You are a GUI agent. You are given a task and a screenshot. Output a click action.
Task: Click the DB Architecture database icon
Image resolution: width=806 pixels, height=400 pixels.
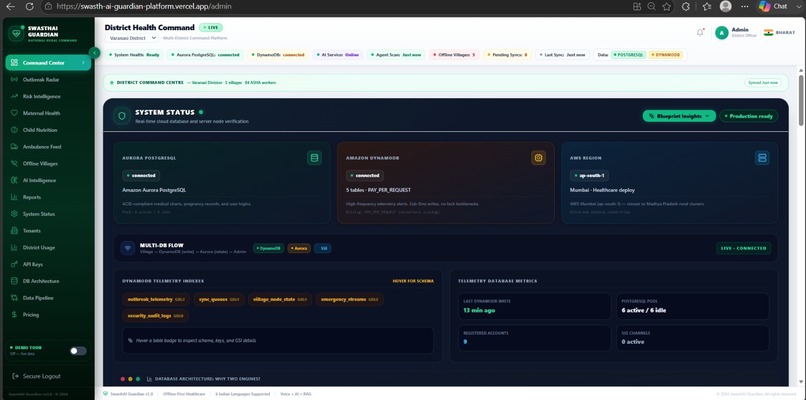click(x=14, y=281)
